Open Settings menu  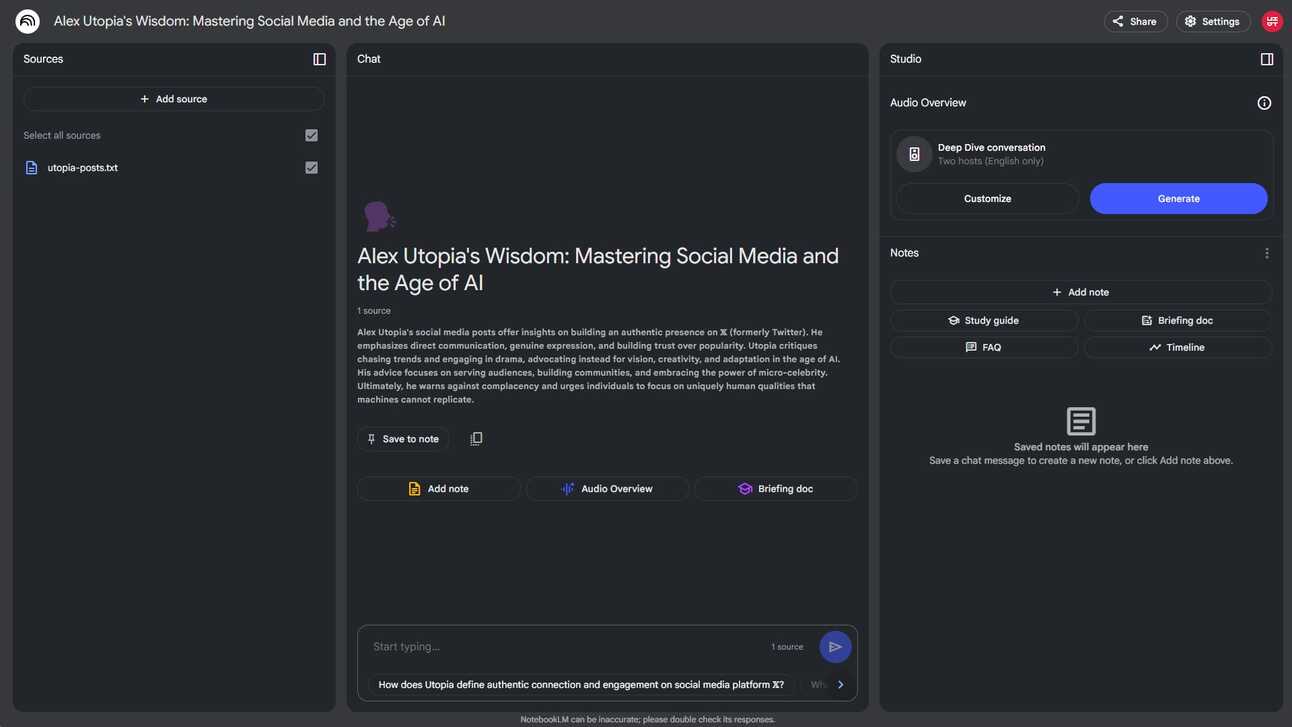tap(1212, 21)
